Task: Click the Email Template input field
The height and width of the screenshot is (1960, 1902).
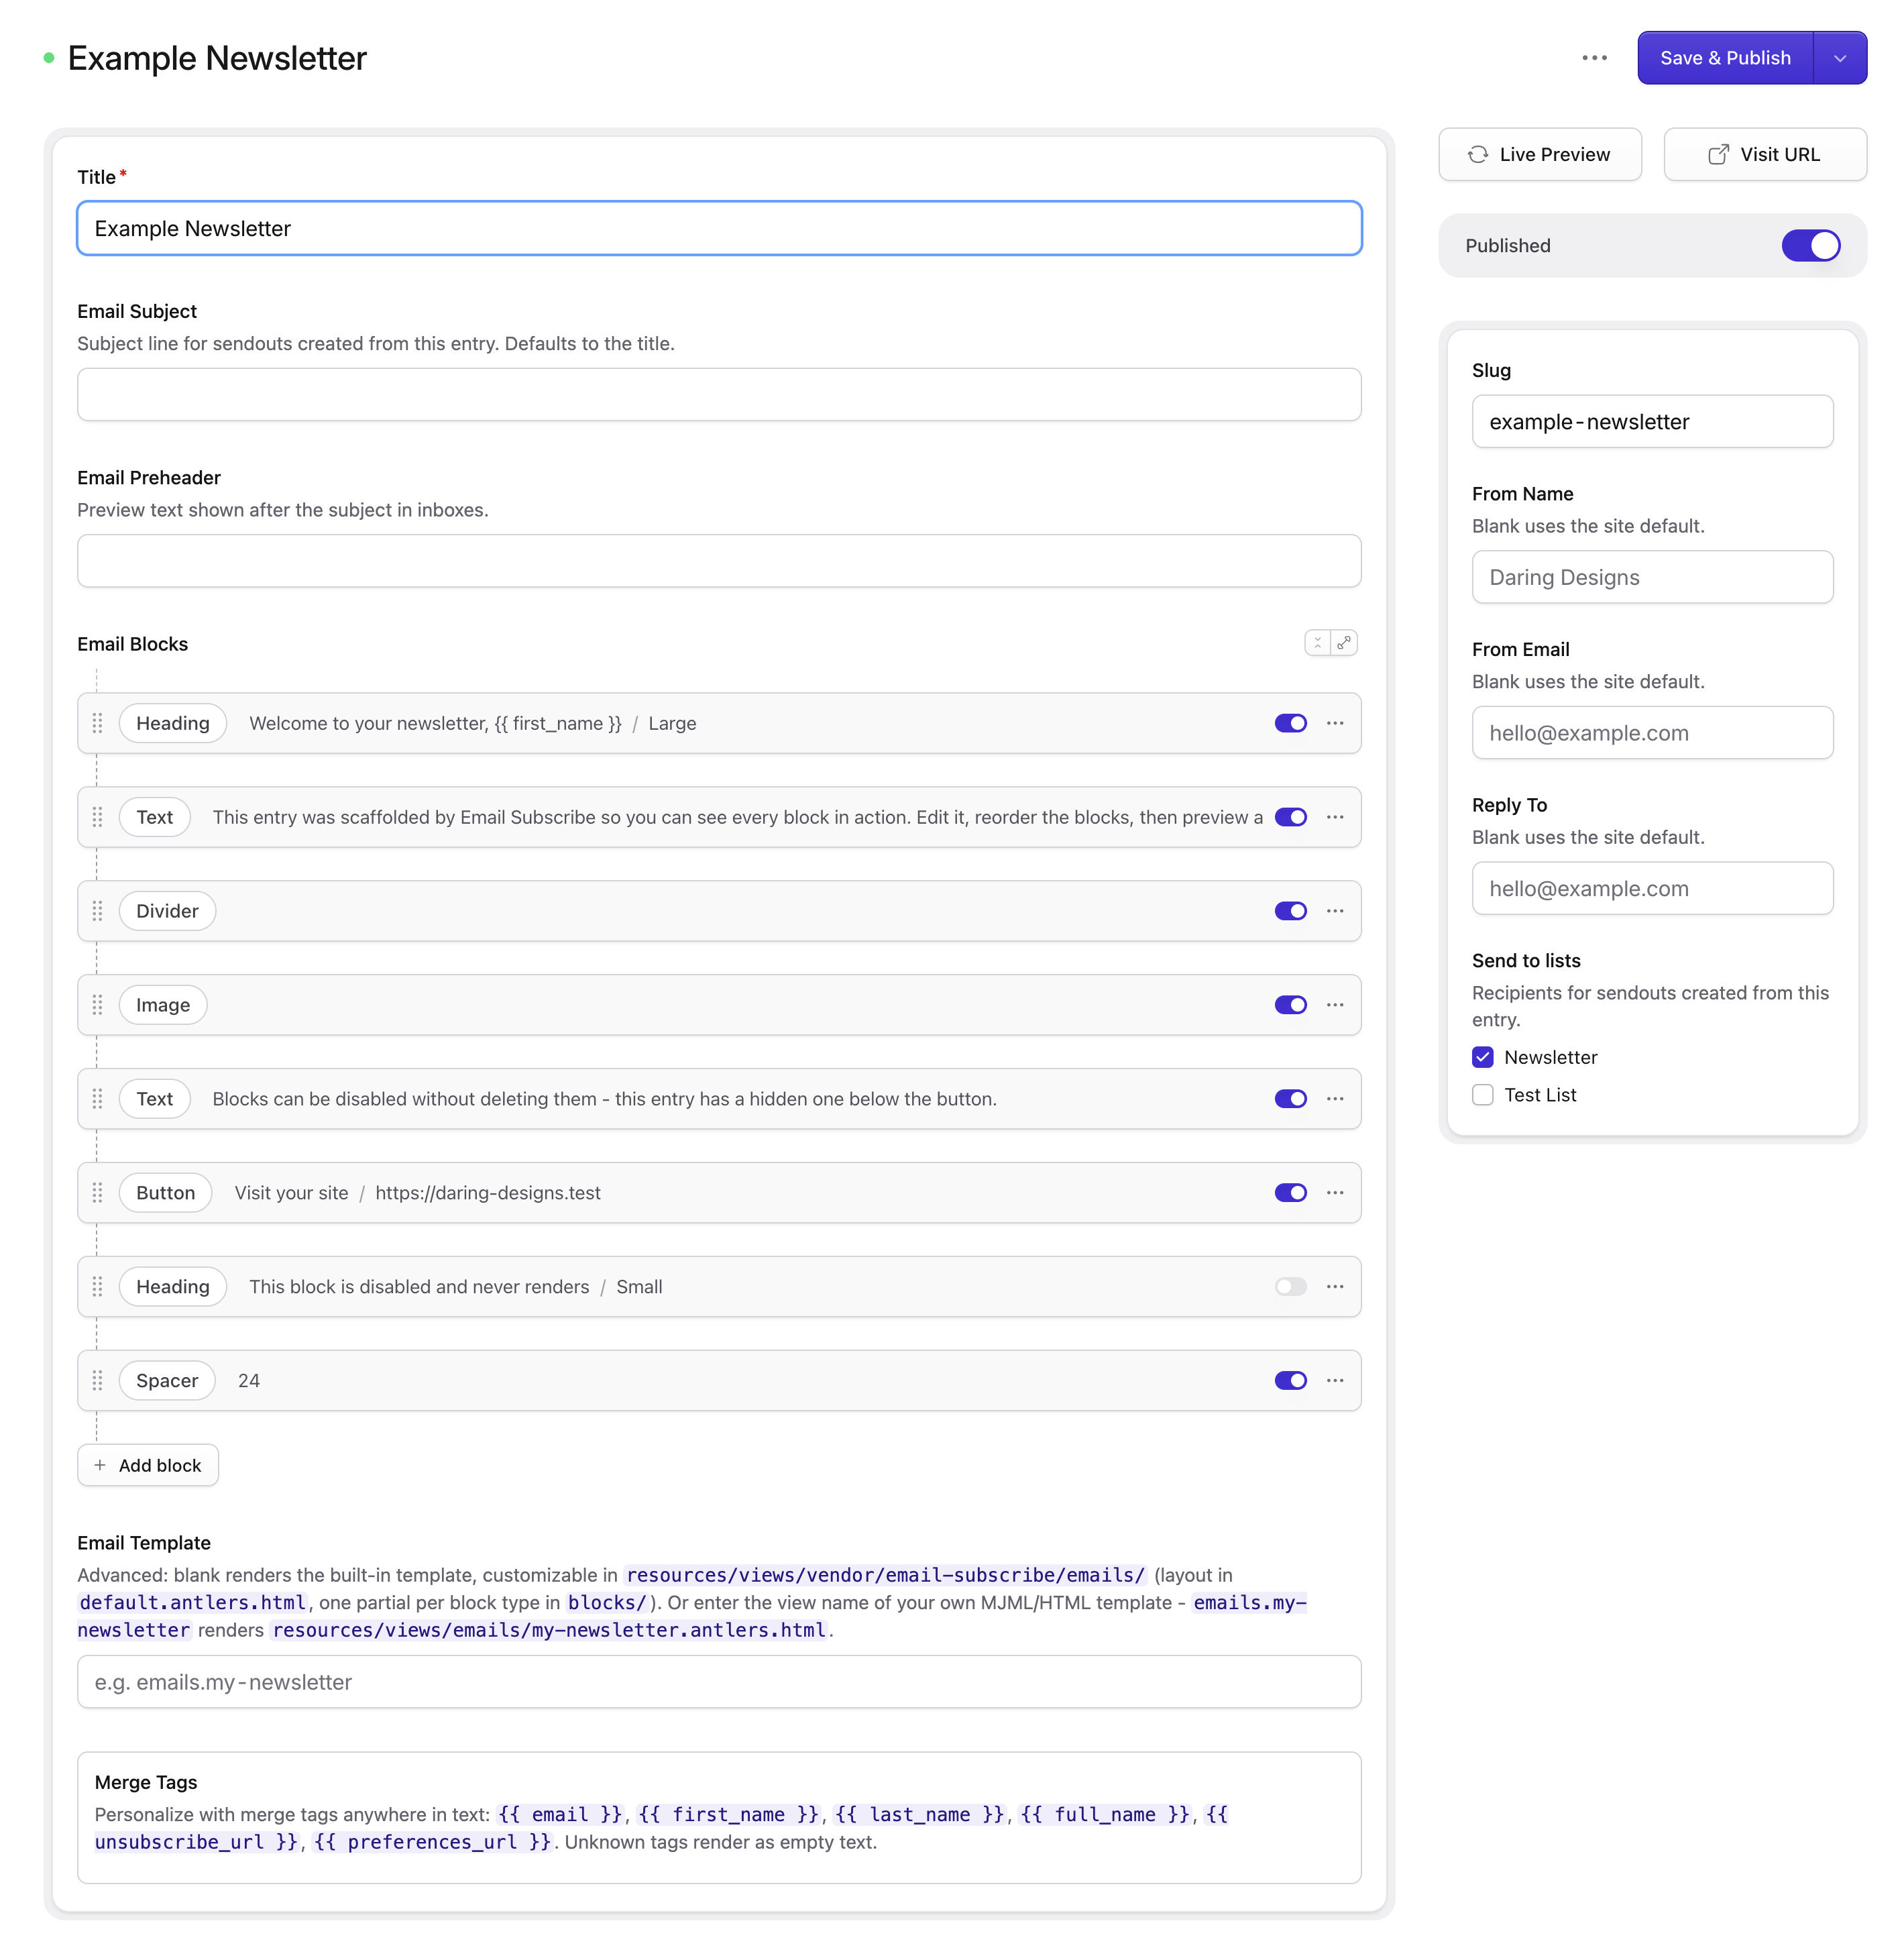Action: pos(718,1682)
